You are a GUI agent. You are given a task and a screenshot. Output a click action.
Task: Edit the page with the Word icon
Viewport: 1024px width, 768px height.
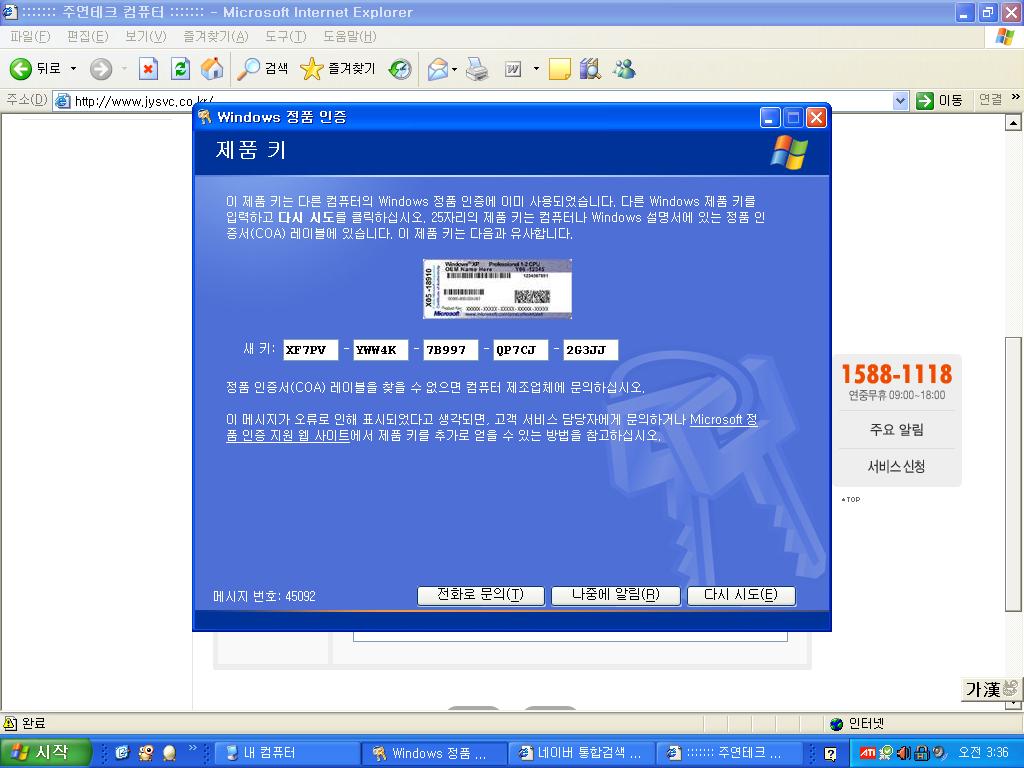[513, 69]
